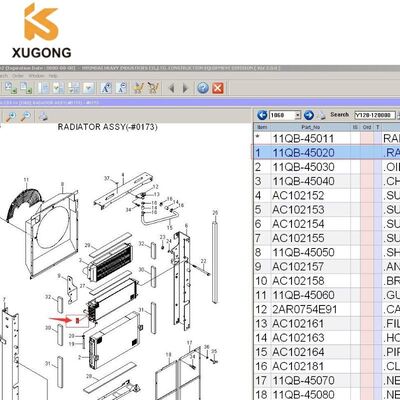Click the Ord column header

pyautogui.click(x=367, y=127)
